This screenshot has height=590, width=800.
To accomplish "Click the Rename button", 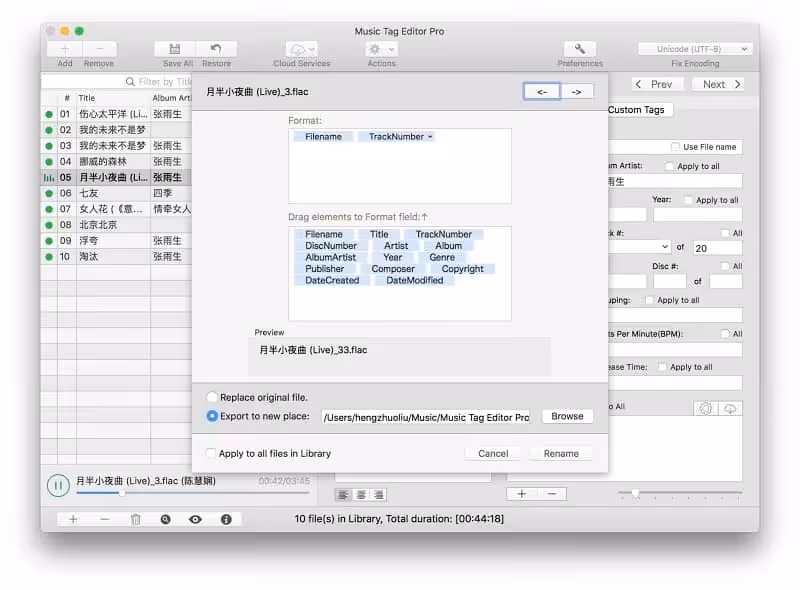I will (561, 453).
